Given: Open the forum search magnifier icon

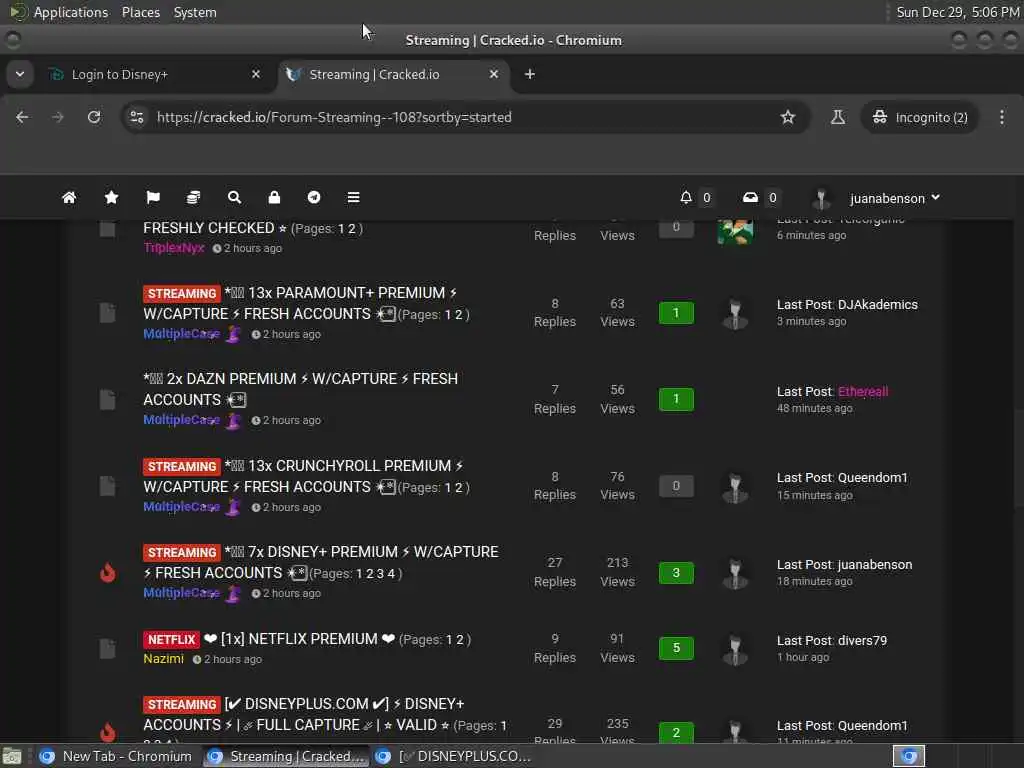Looking at the screenshot, I should click(234, 197).
